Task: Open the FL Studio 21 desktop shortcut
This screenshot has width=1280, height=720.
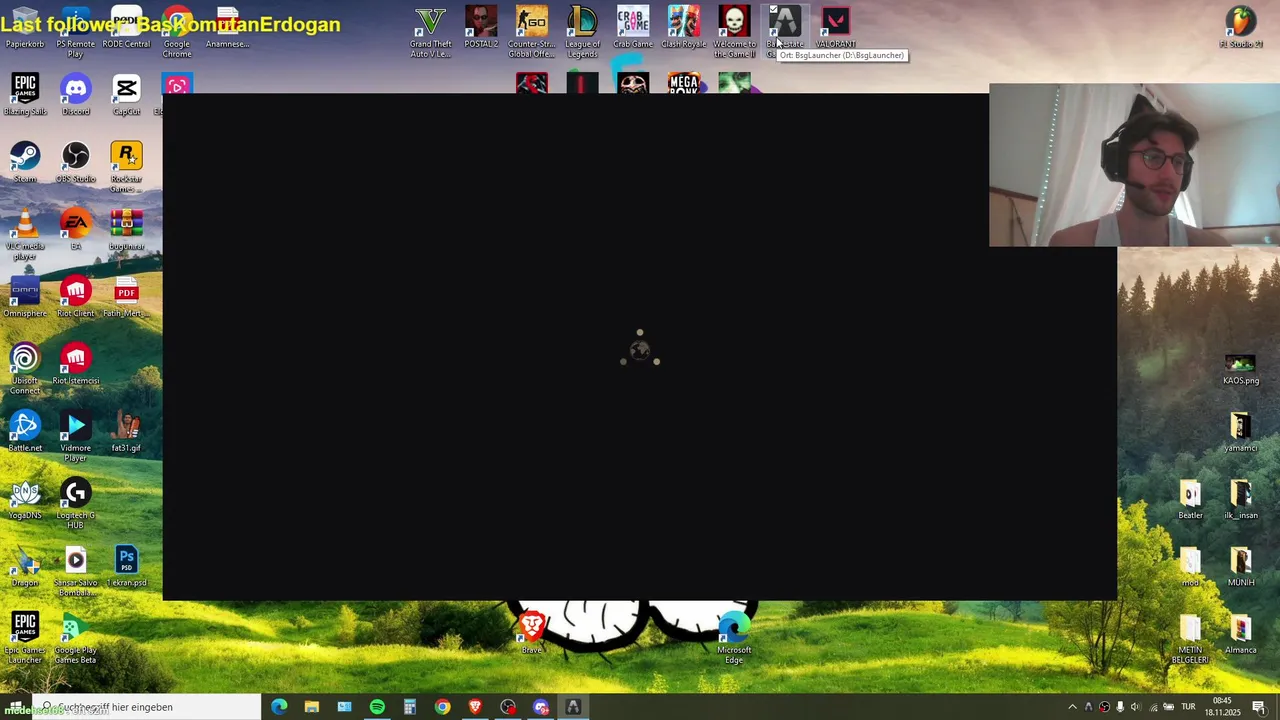Action: pyautogui.click(x=1241, y=27)
